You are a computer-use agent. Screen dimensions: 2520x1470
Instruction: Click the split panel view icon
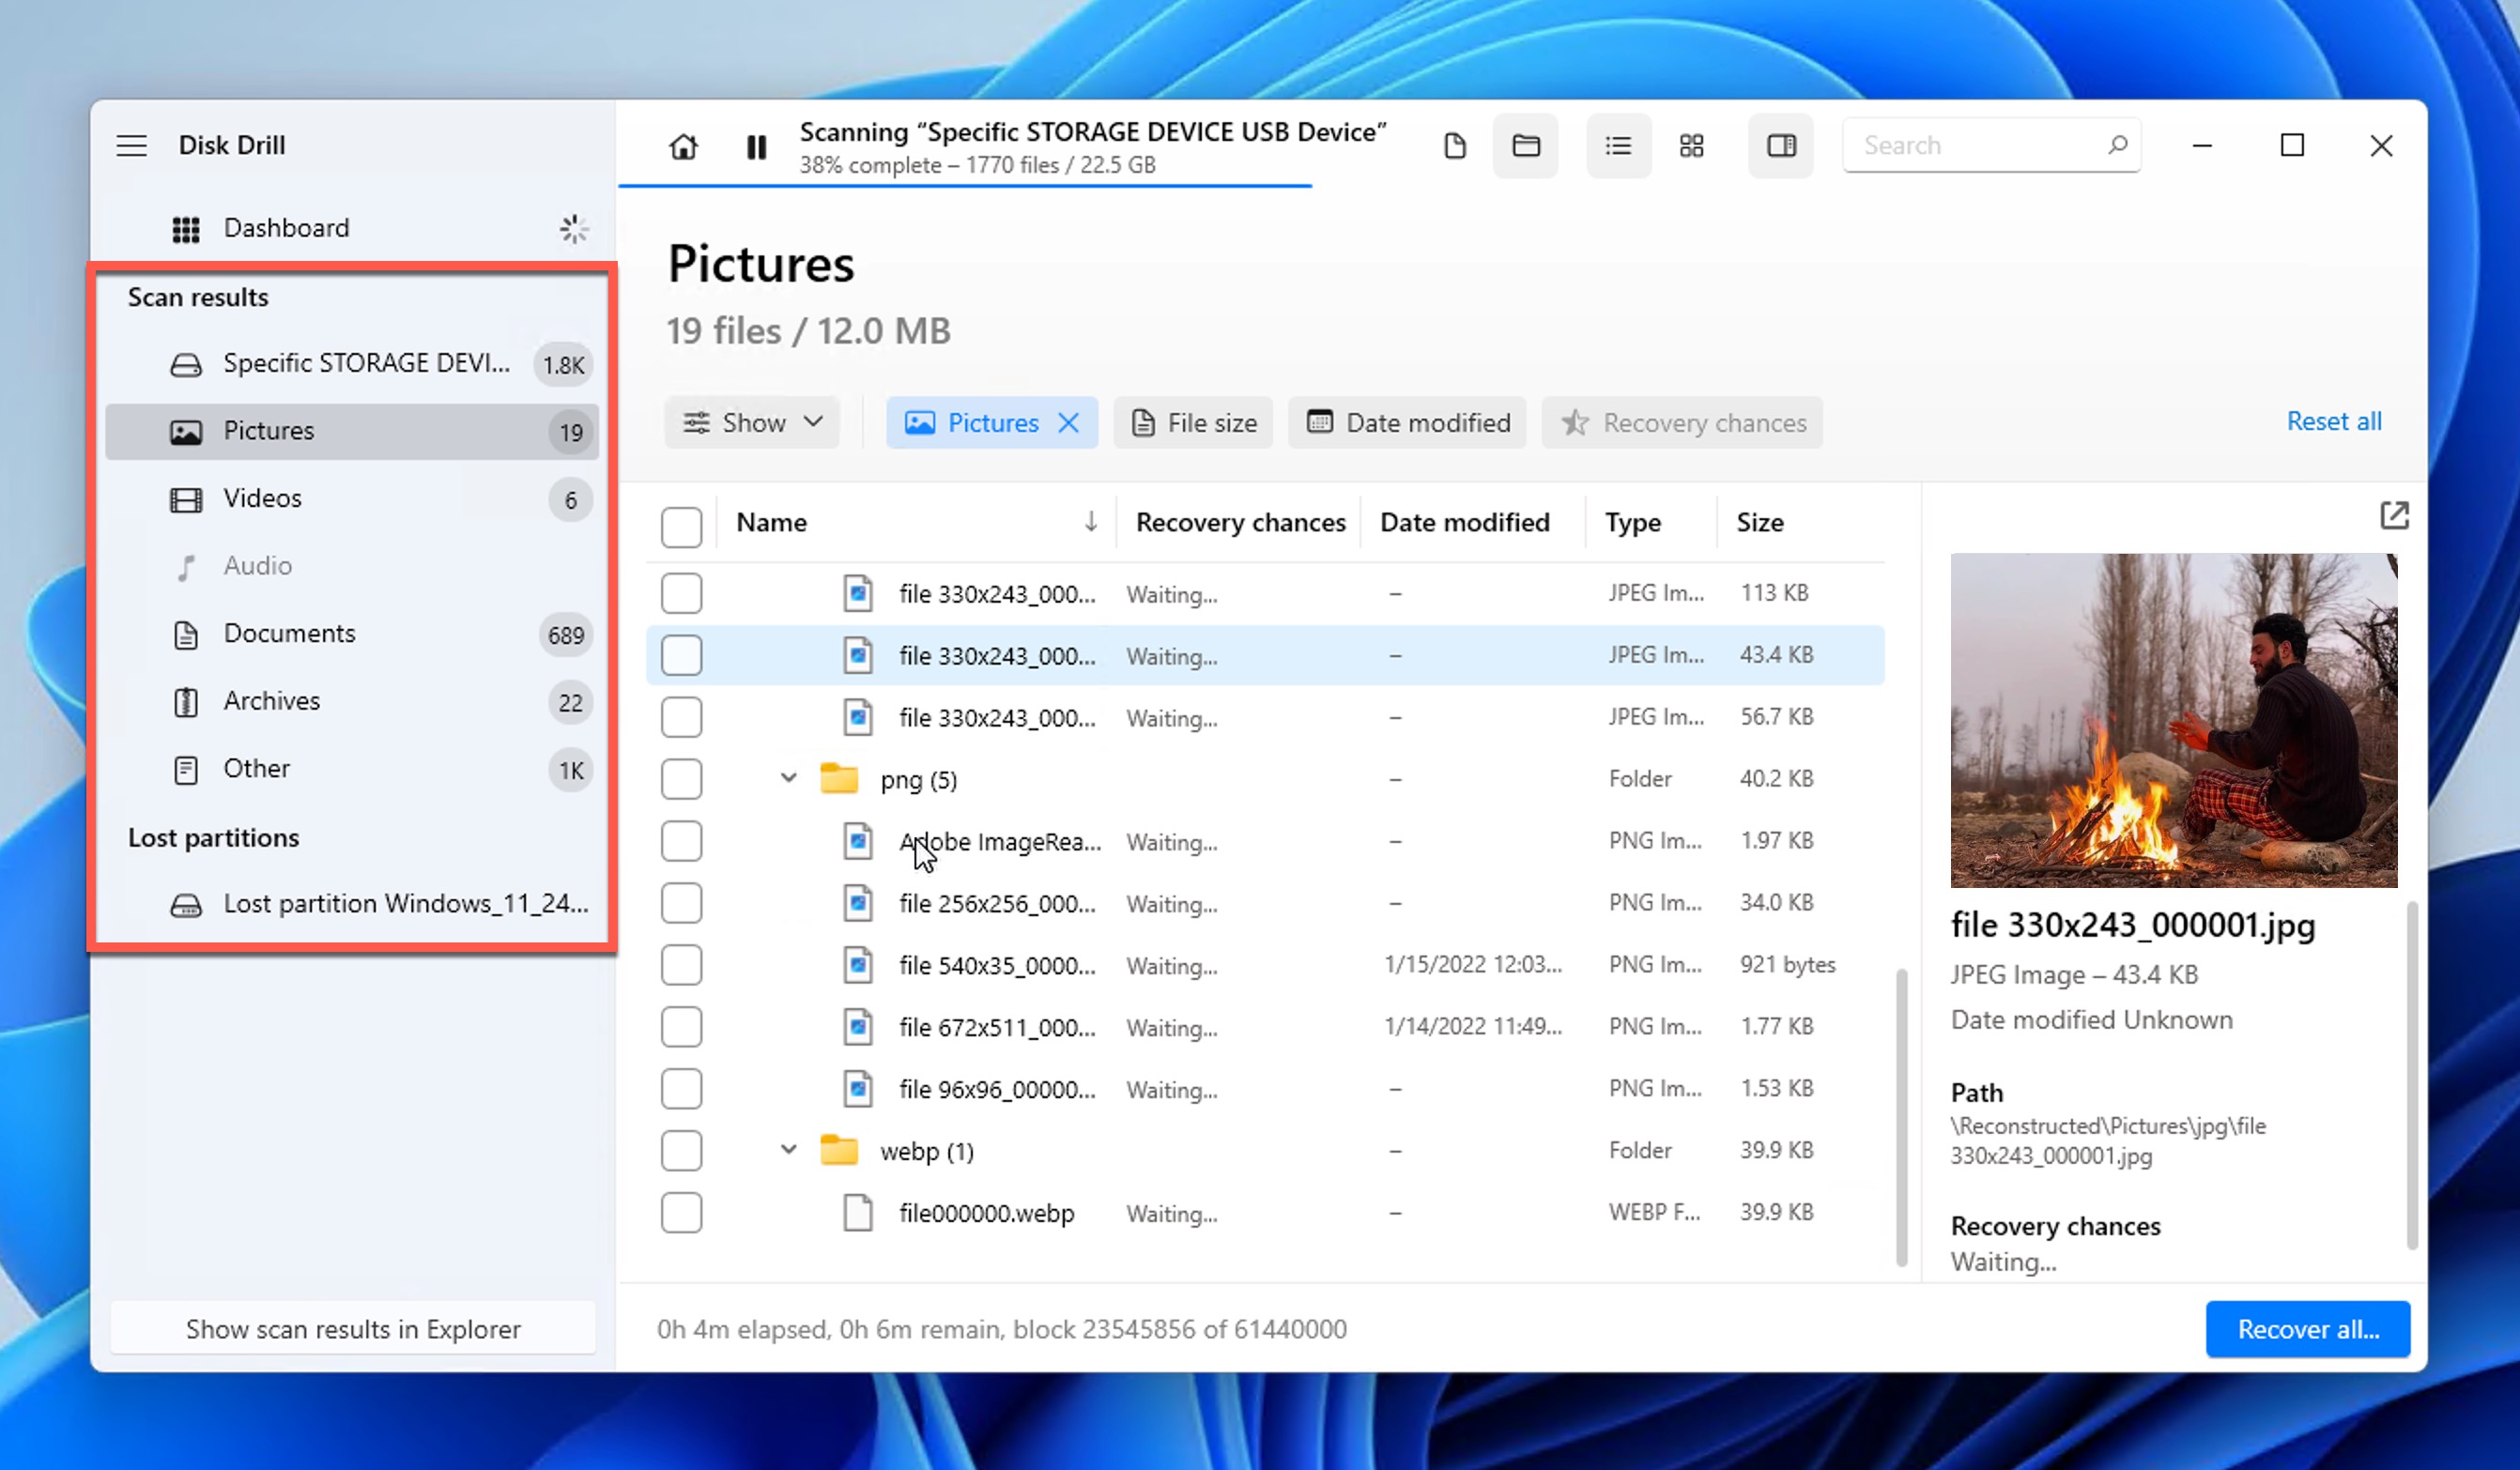click(x=1783, y=145)
